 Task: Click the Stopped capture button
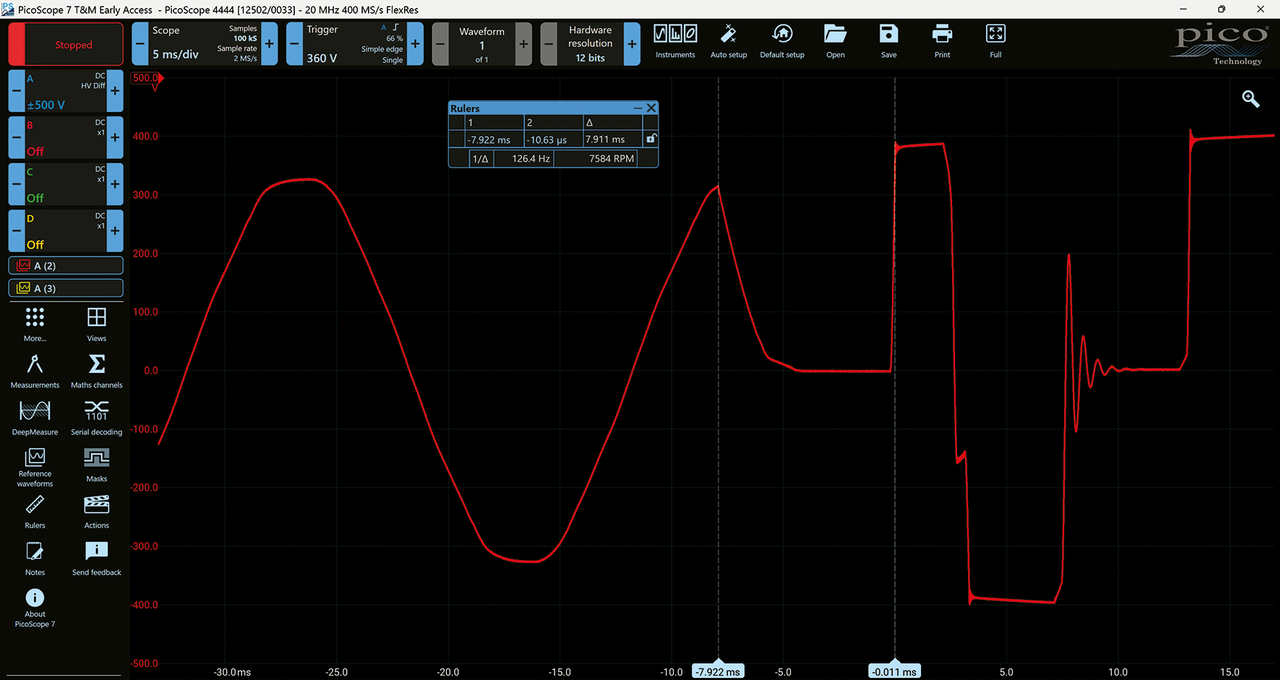click(66, 45)
